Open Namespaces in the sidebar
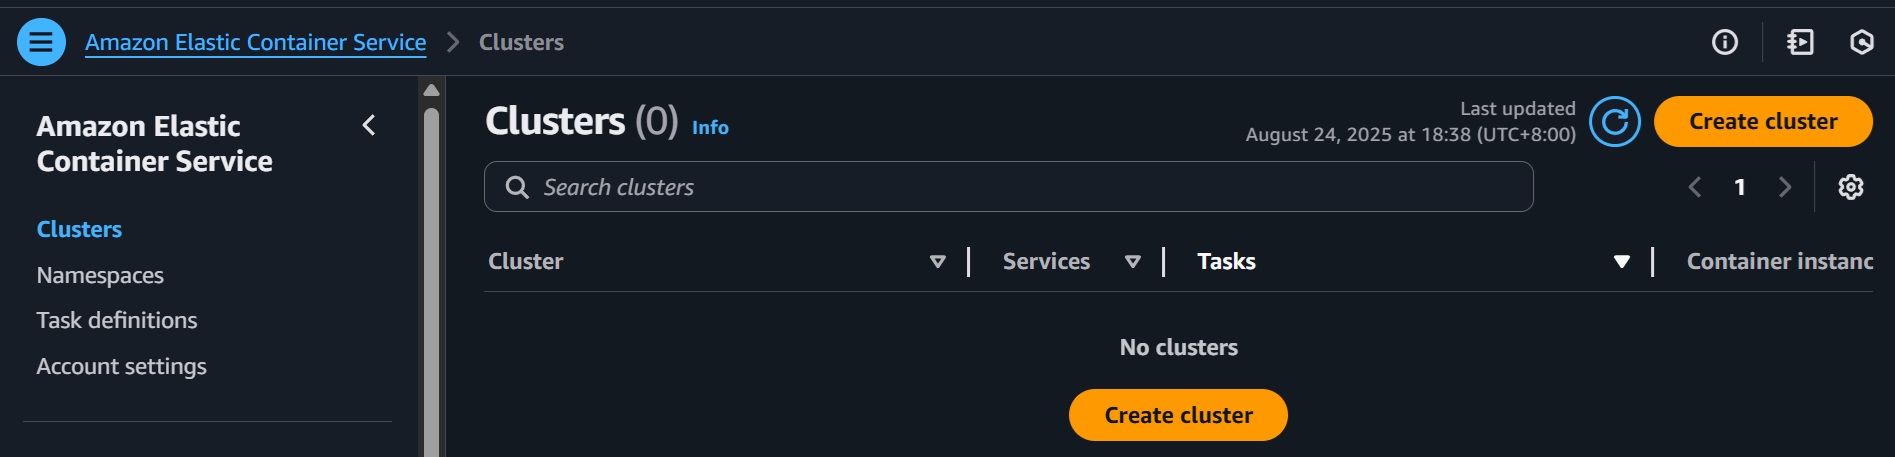This screenshot has width=1895, height=457. point(100,275)
